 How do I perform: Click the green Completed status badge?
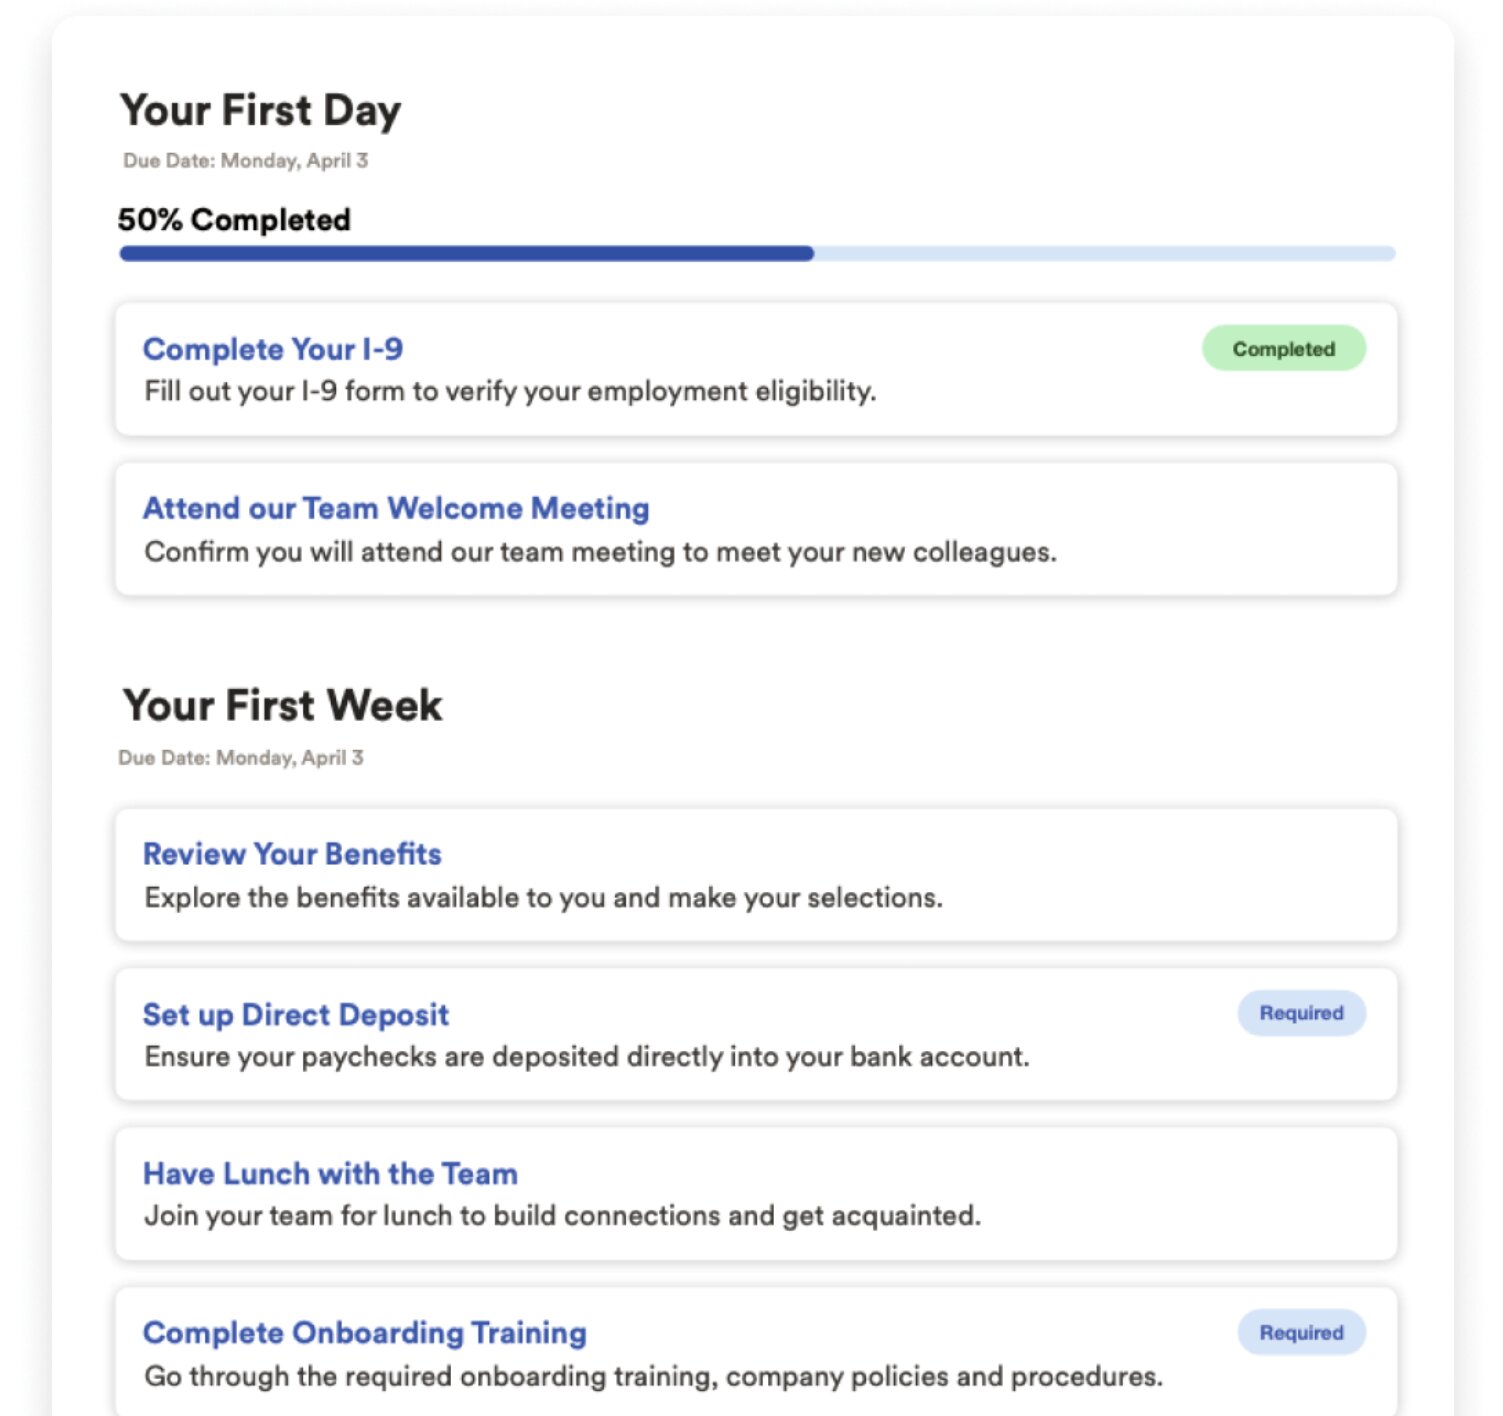click(1283, 349)
